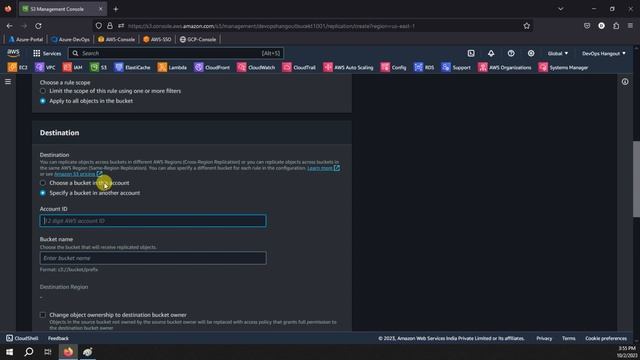Click the Feedback footer link
The height and width of the screenshot is (360, 640).
click(x=58, y=338)
